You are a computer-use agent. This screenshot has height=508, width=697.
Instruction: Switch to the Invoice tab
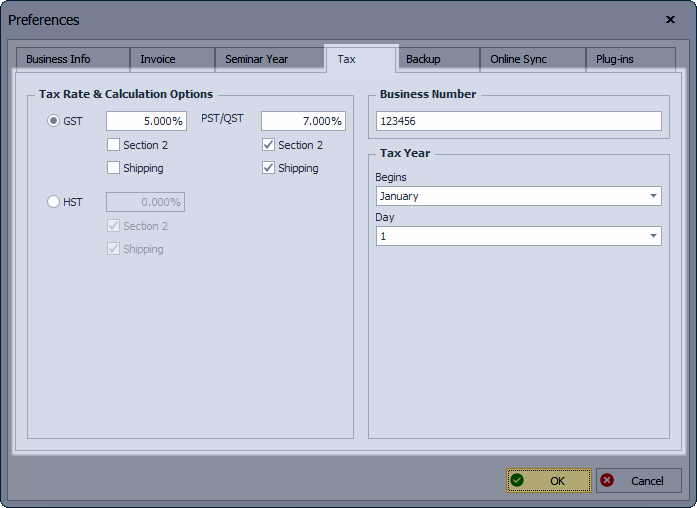[172, 59]
